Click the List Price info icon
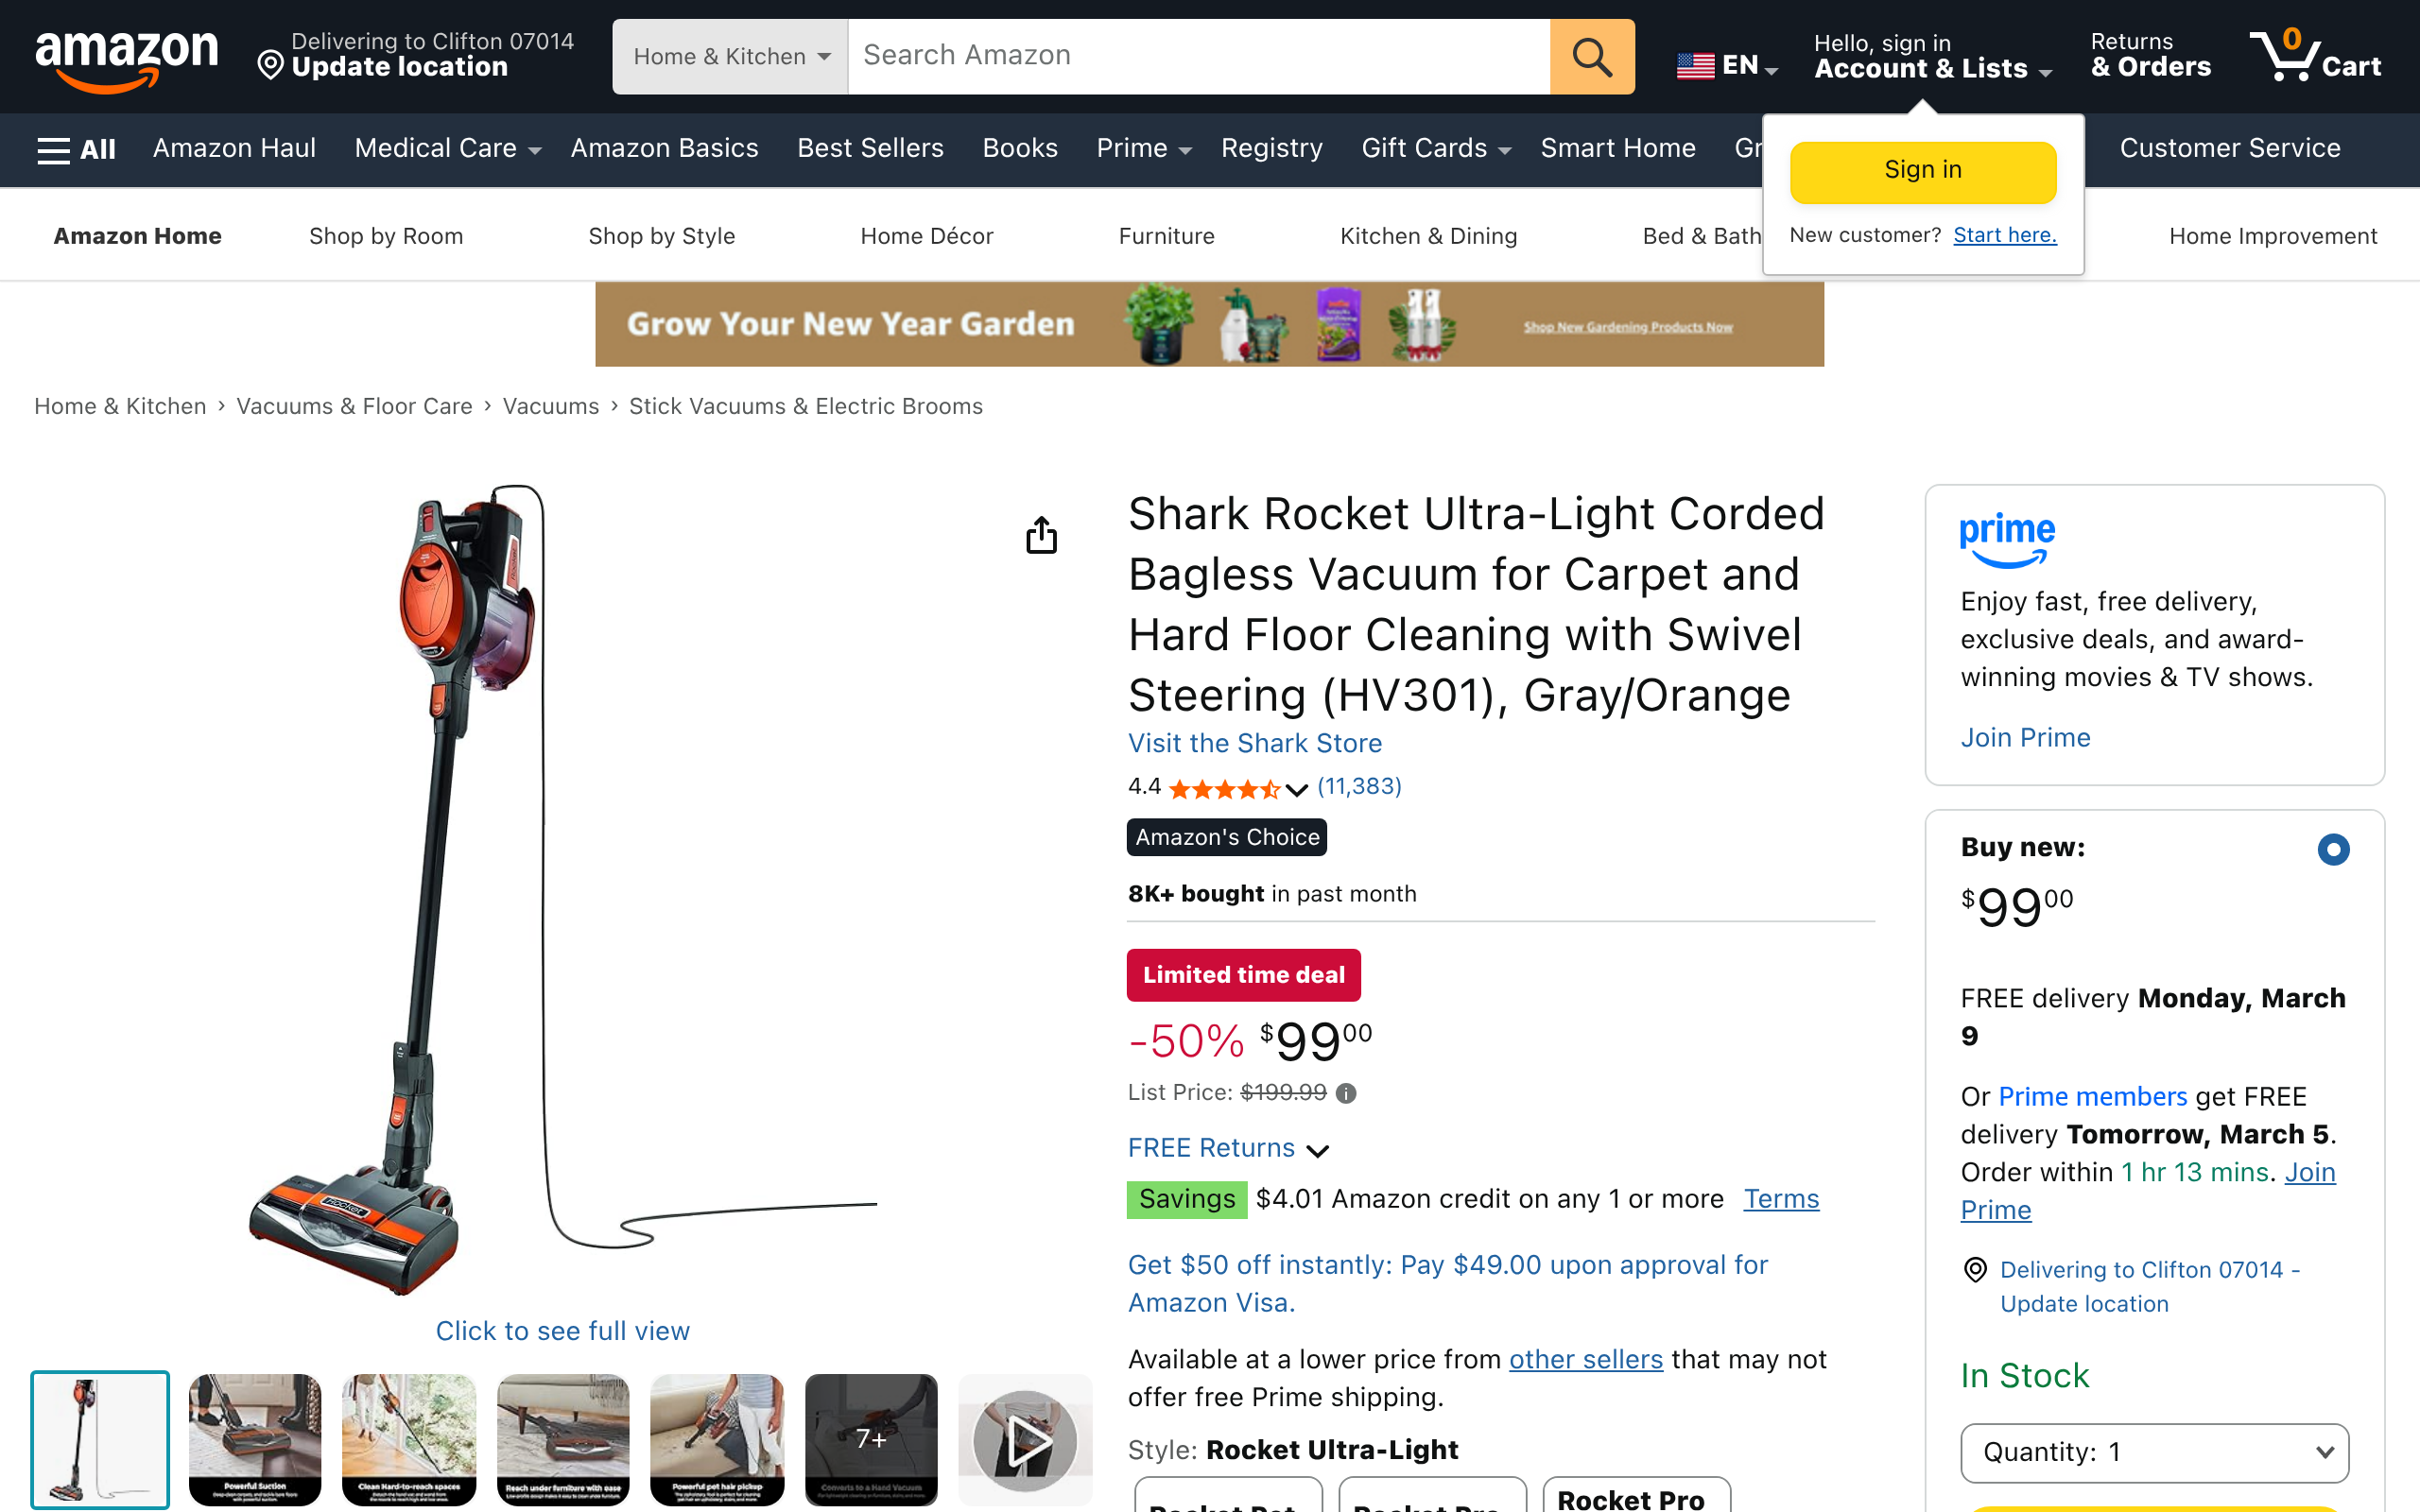 click(1346, 1093)
